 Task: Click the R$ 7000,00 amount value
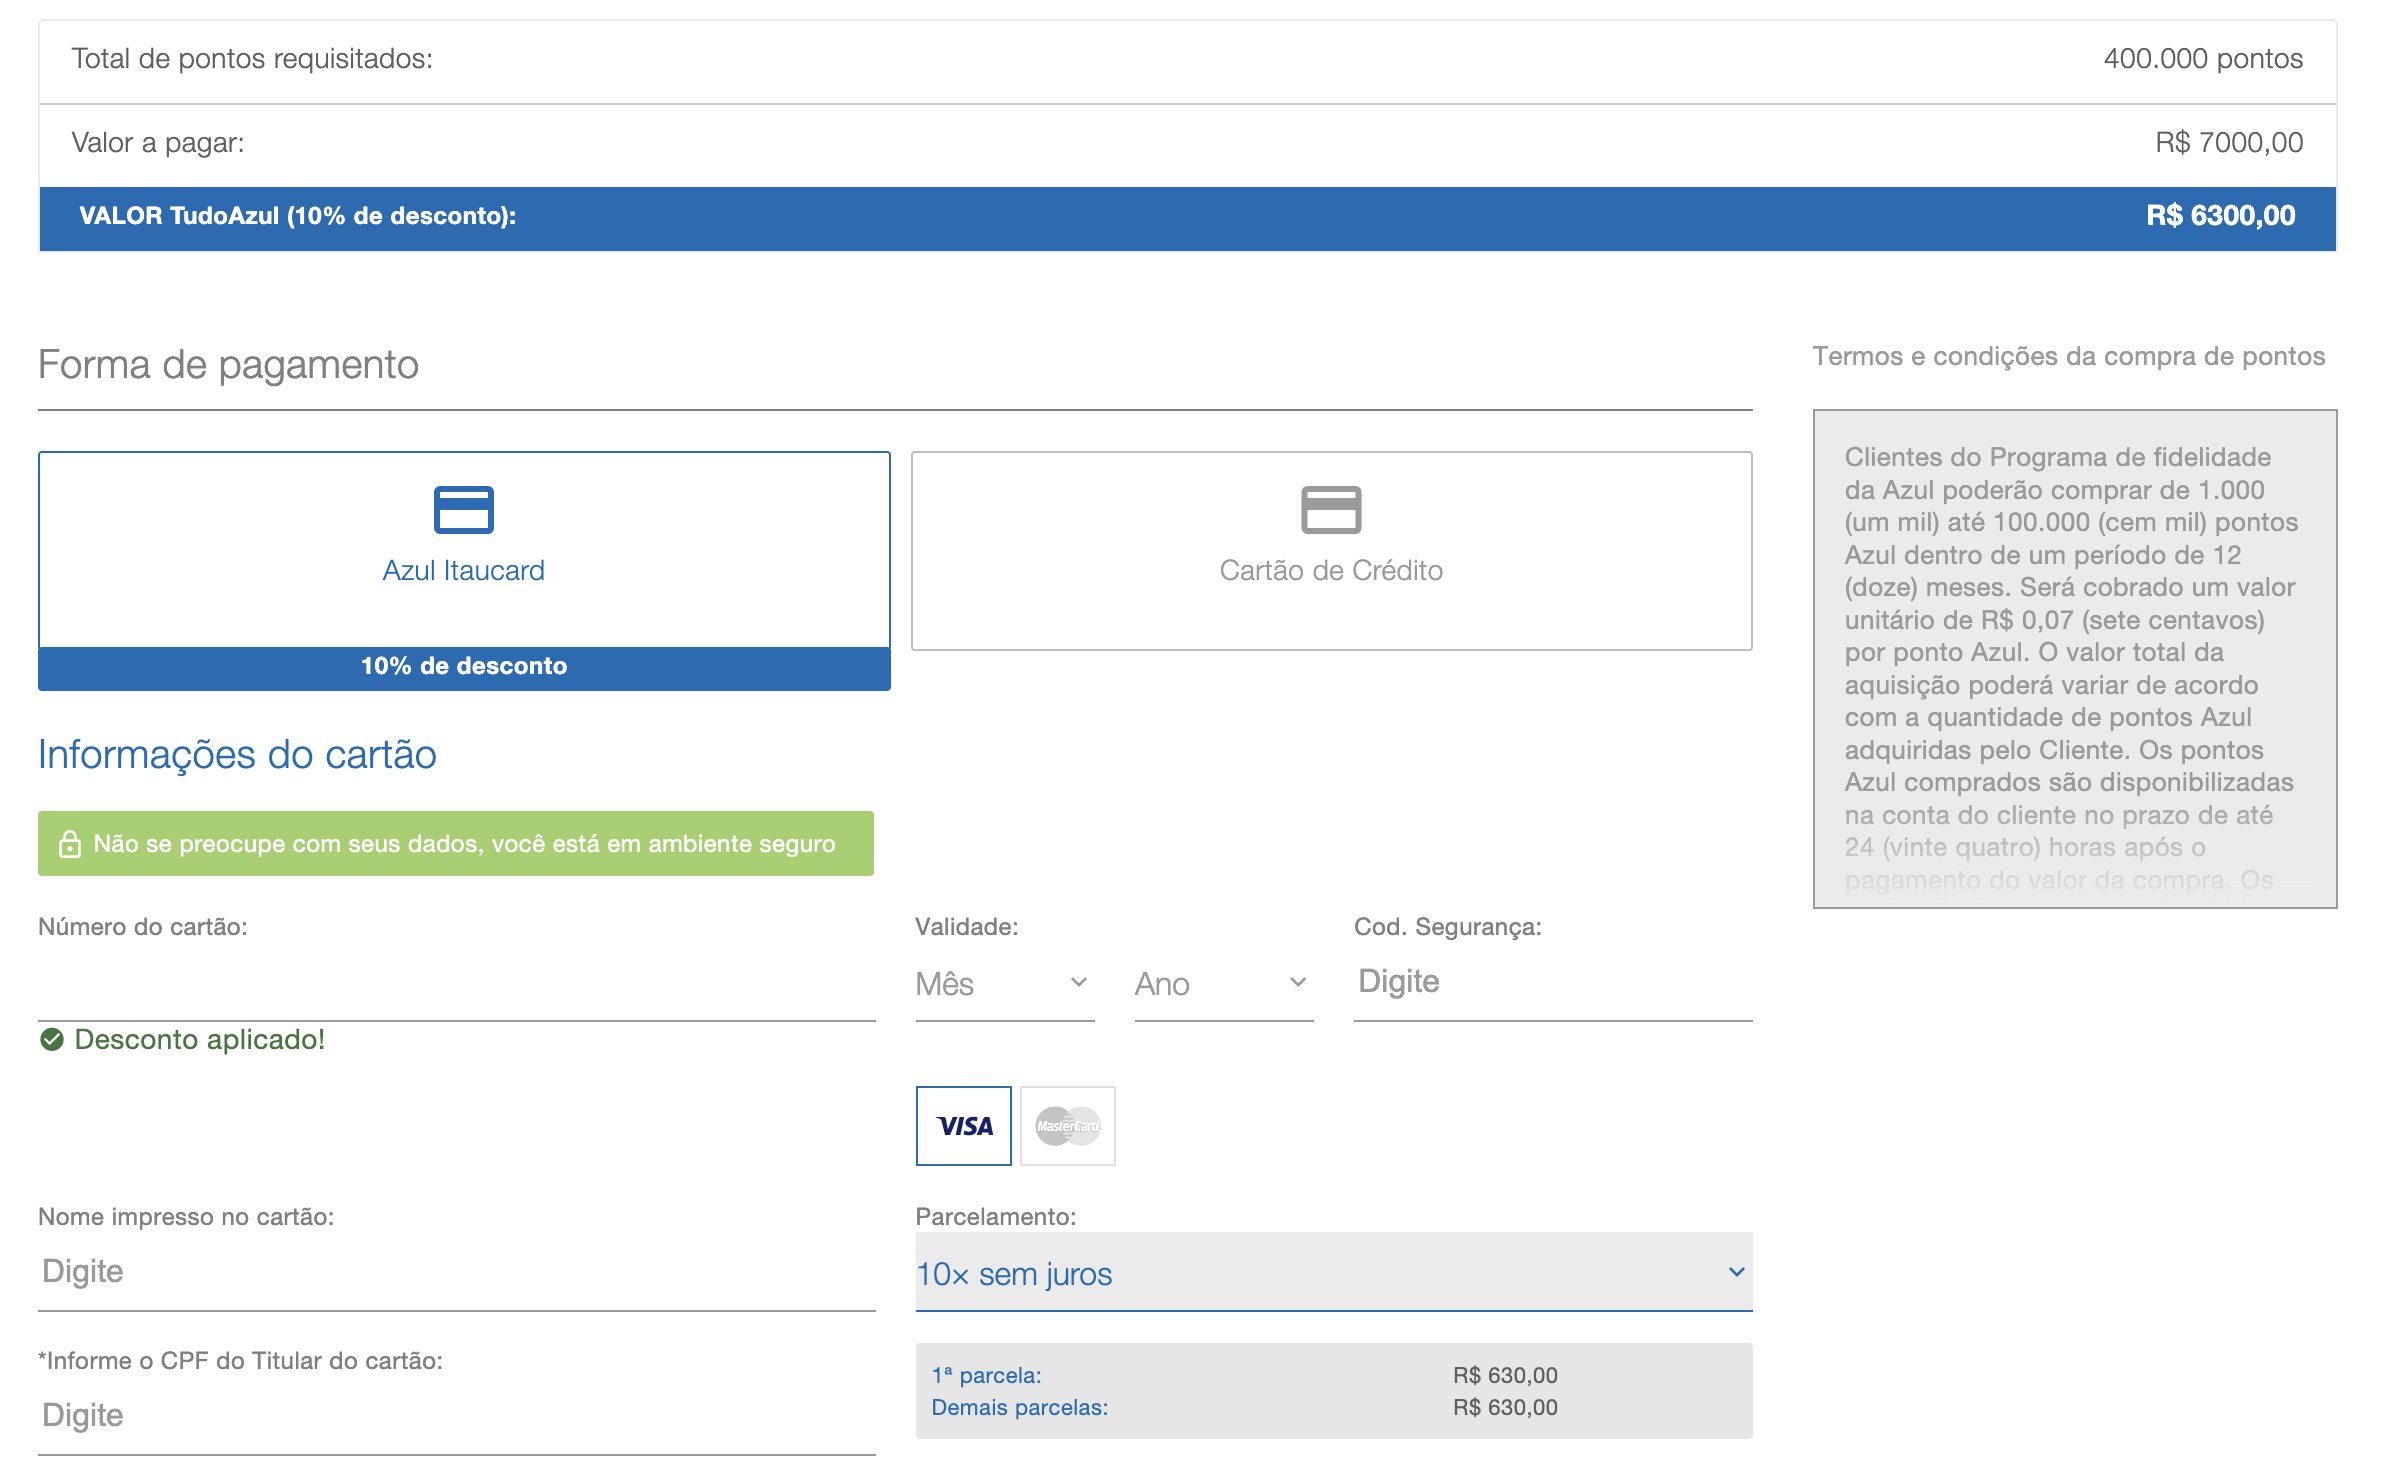2229,143
